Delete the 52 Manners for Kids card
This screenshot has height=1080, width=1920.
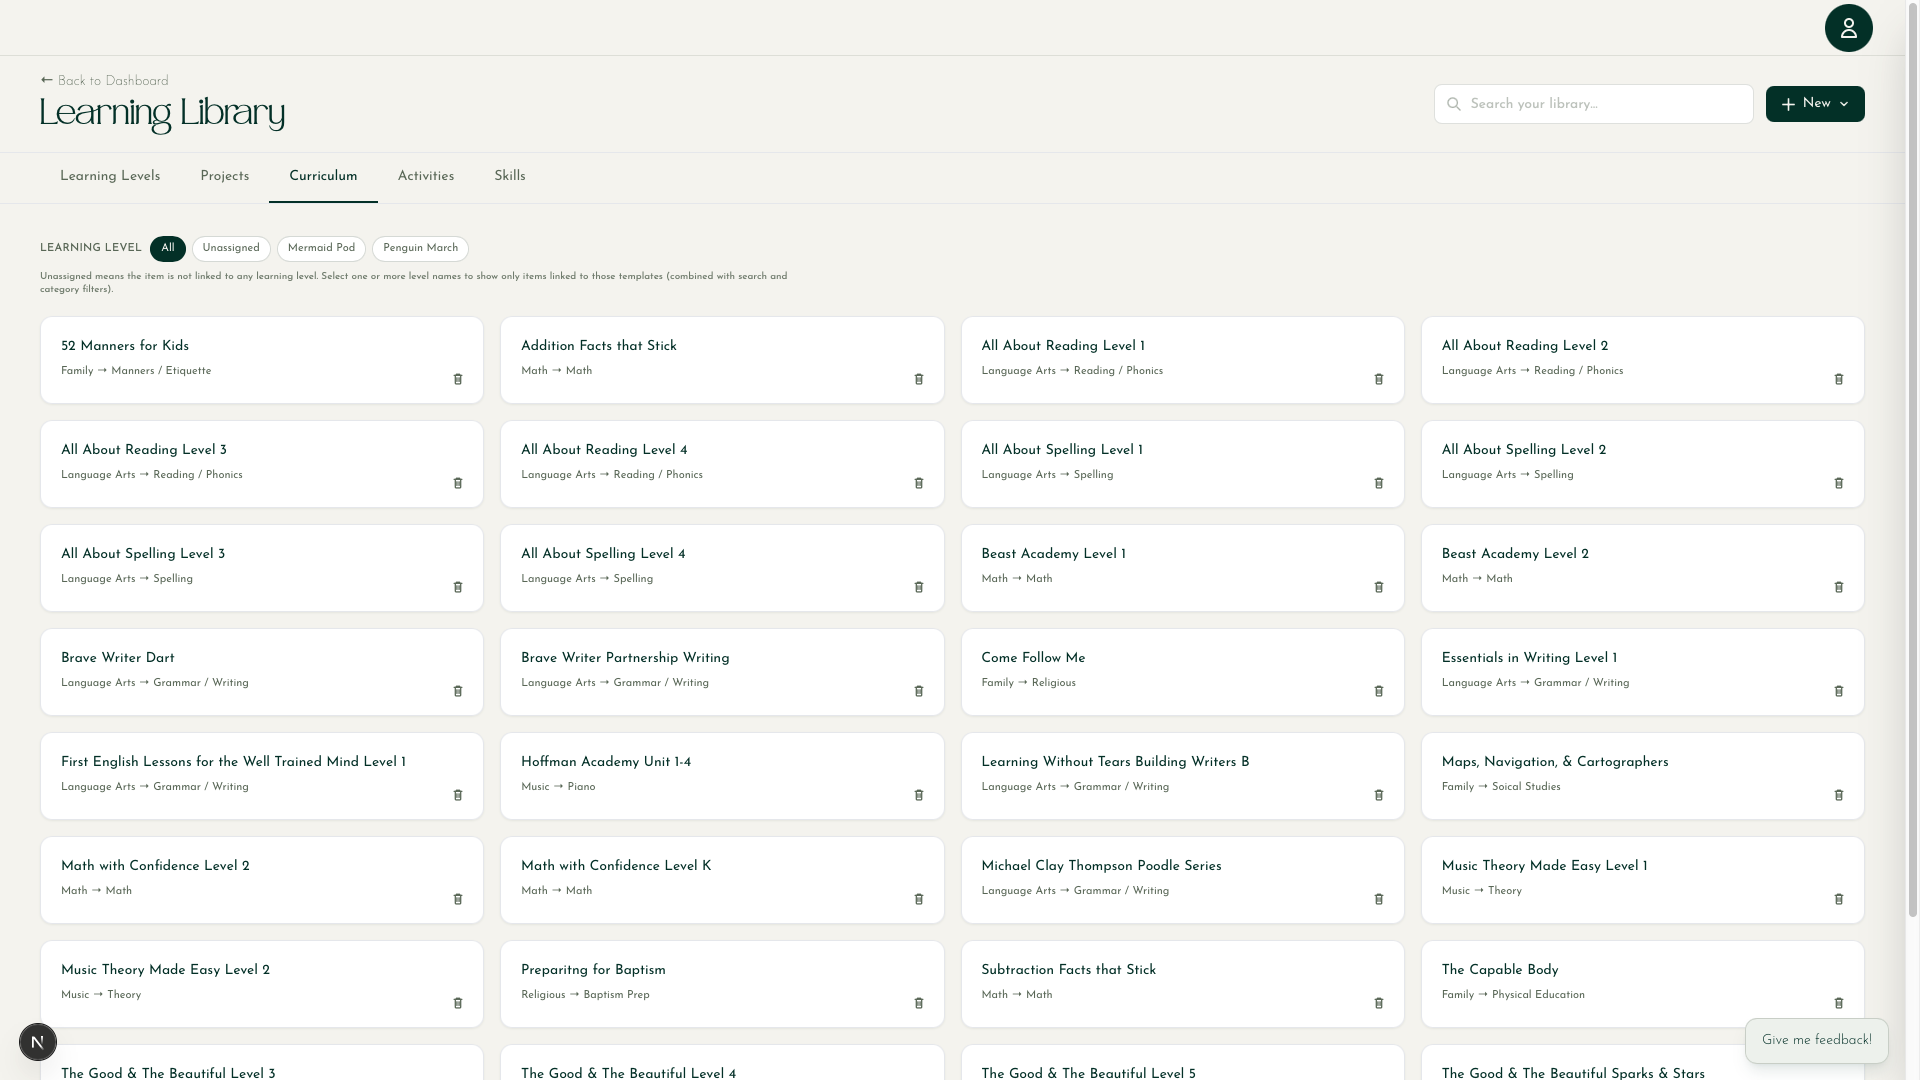(458, 379)
